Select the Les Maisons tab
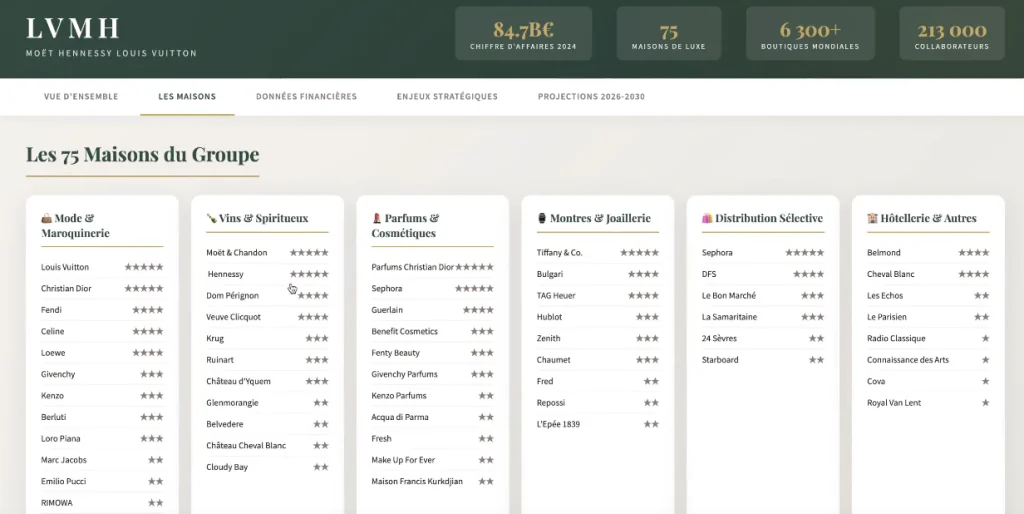The image size is (1024, 514). [x=187, y=97]
